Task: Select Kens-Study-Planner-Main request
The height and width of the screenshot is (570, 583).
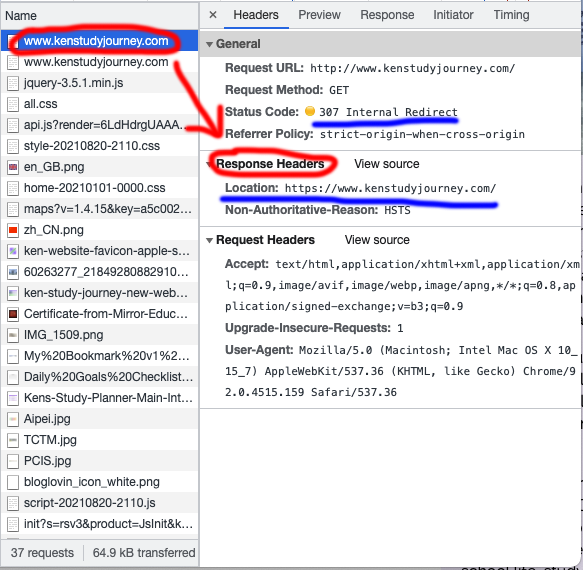Action: pyautogui.click(x=99, y=398)
